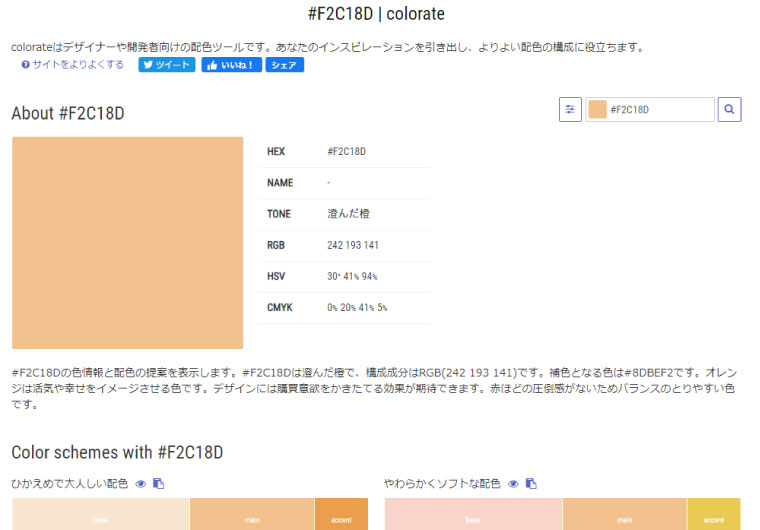
Task: Click the TONE value 澄んだ橙
Action: pyautogui.click(x=348, y=214)
